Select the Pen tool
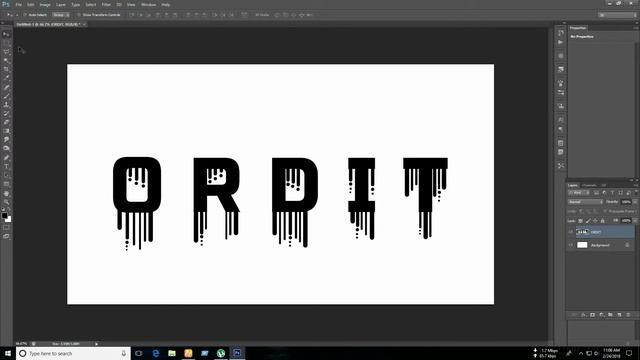Screen dimensions: 640x360 (6, 158)
